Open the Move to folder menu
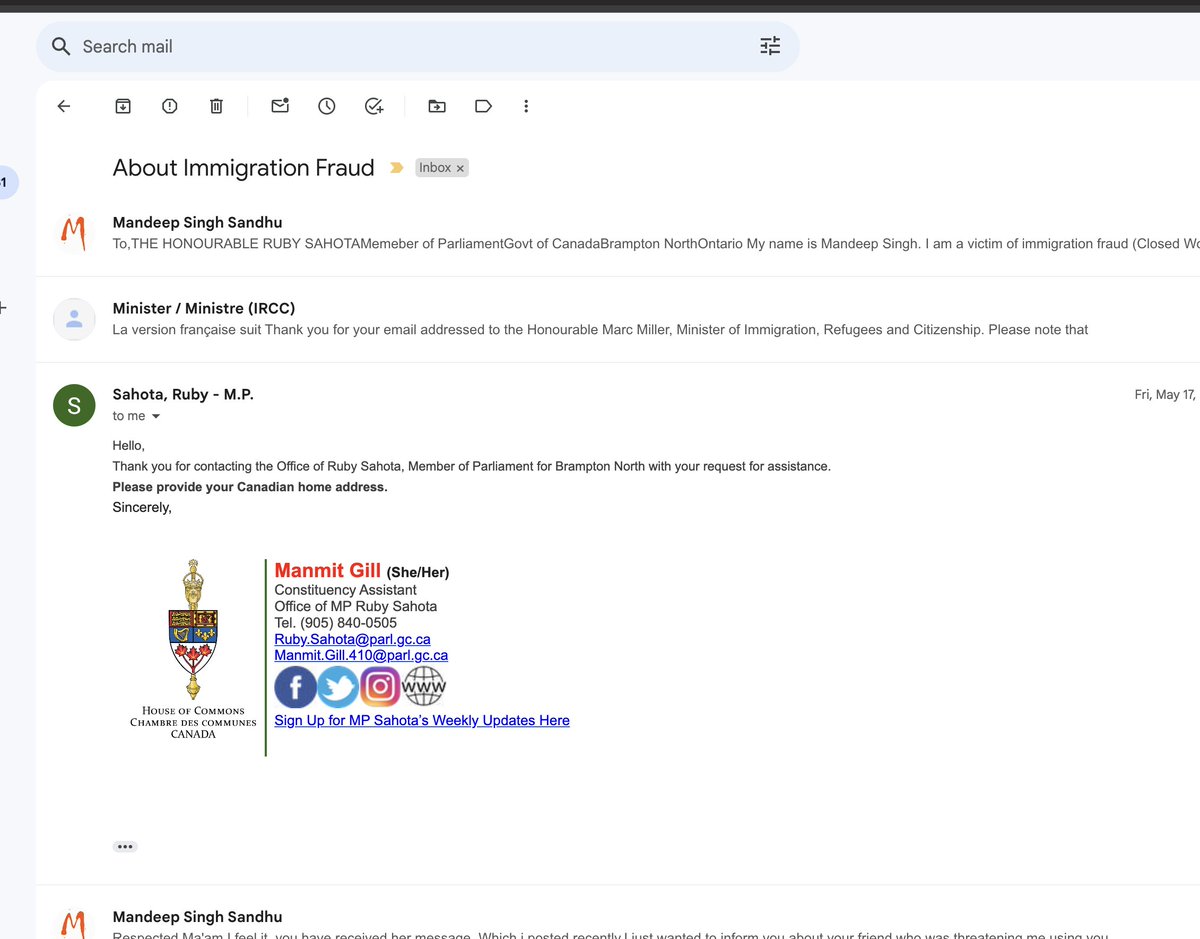1200x939 pixels. 437,106
